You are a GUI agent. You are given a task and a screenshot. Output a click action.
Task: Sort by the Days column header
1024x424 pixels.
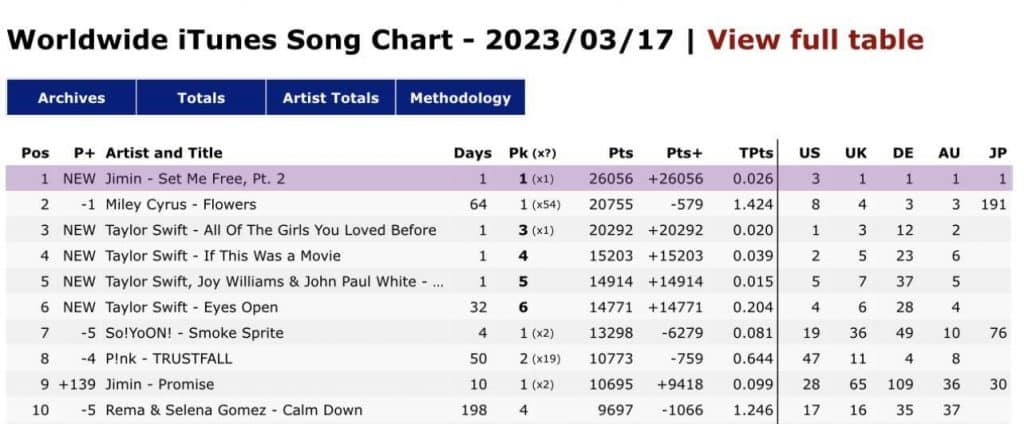click(472, 153)
